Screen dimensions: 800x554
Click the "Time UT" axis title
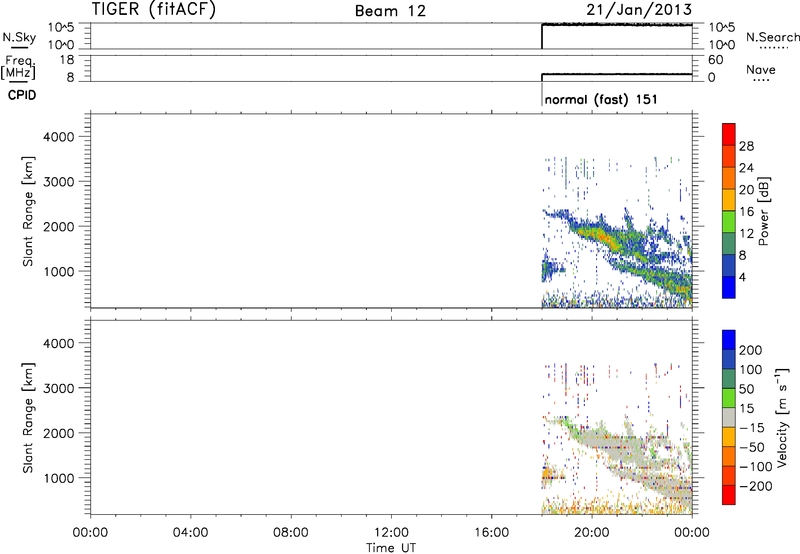(391, 548)
